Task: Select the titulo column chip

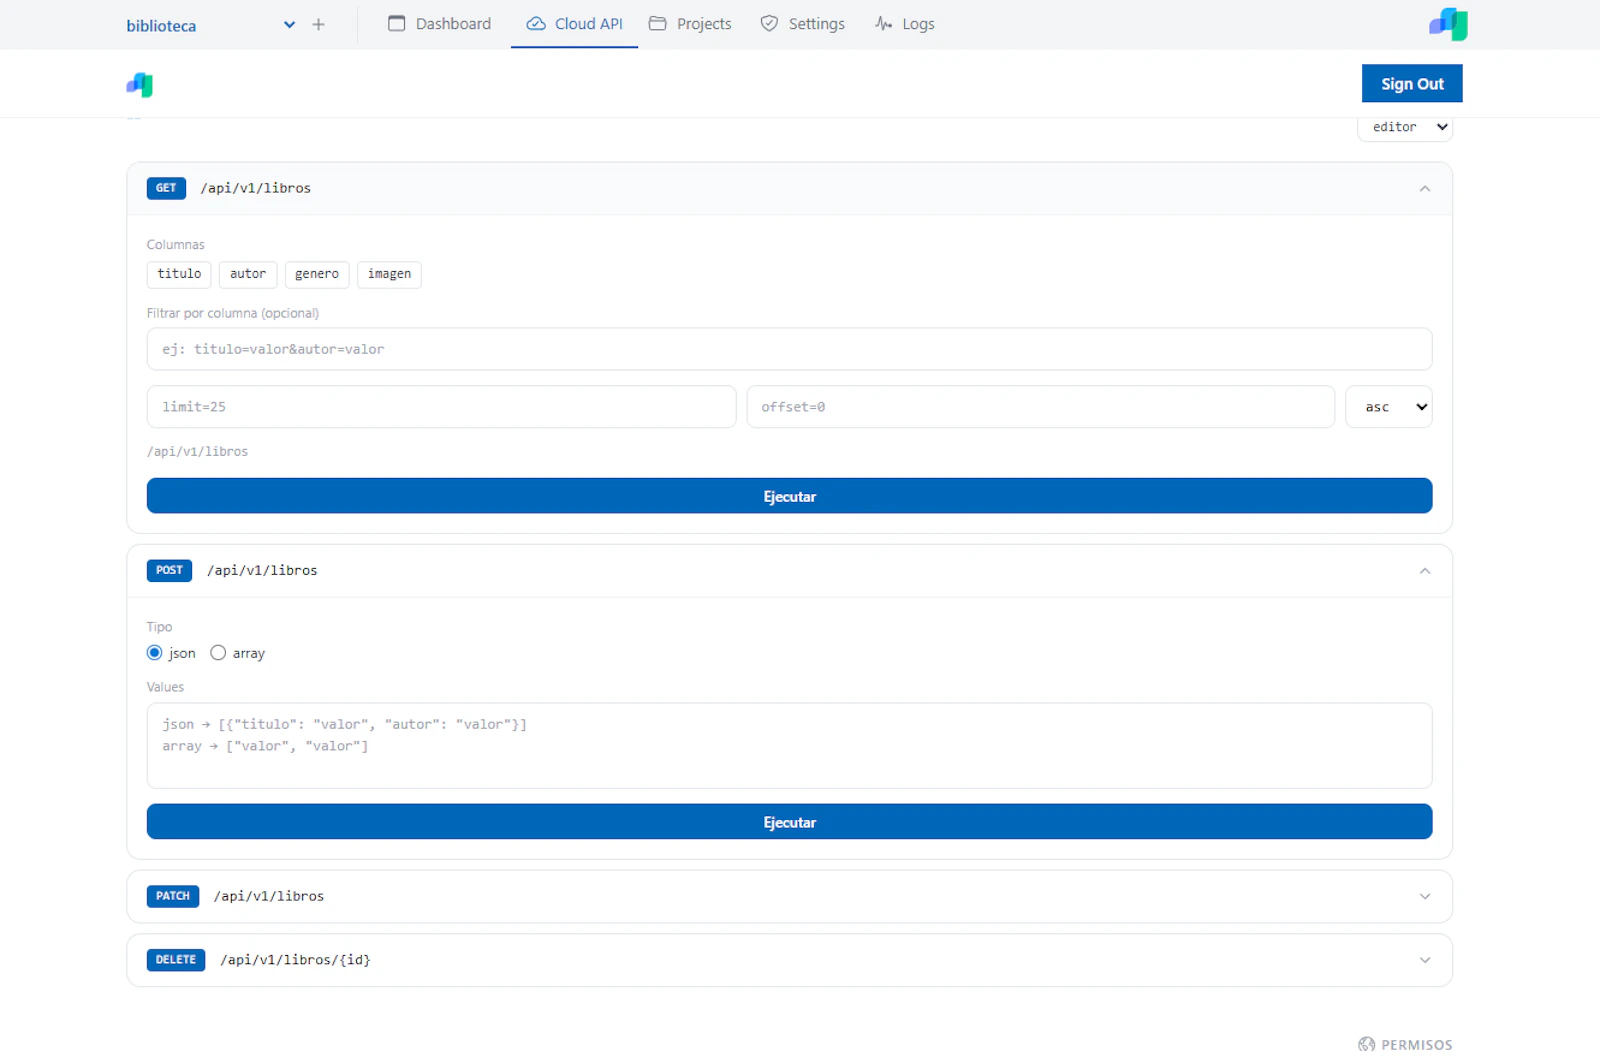Action: (x=179, y=274)
